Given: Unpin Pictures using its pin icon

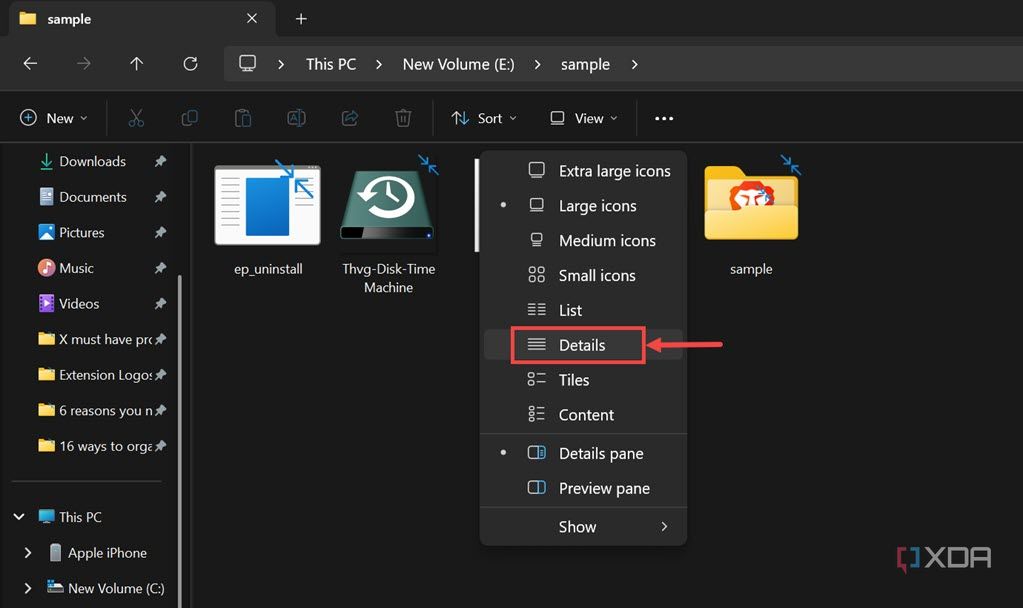Looking at the screenshot, I should point(160,232).
